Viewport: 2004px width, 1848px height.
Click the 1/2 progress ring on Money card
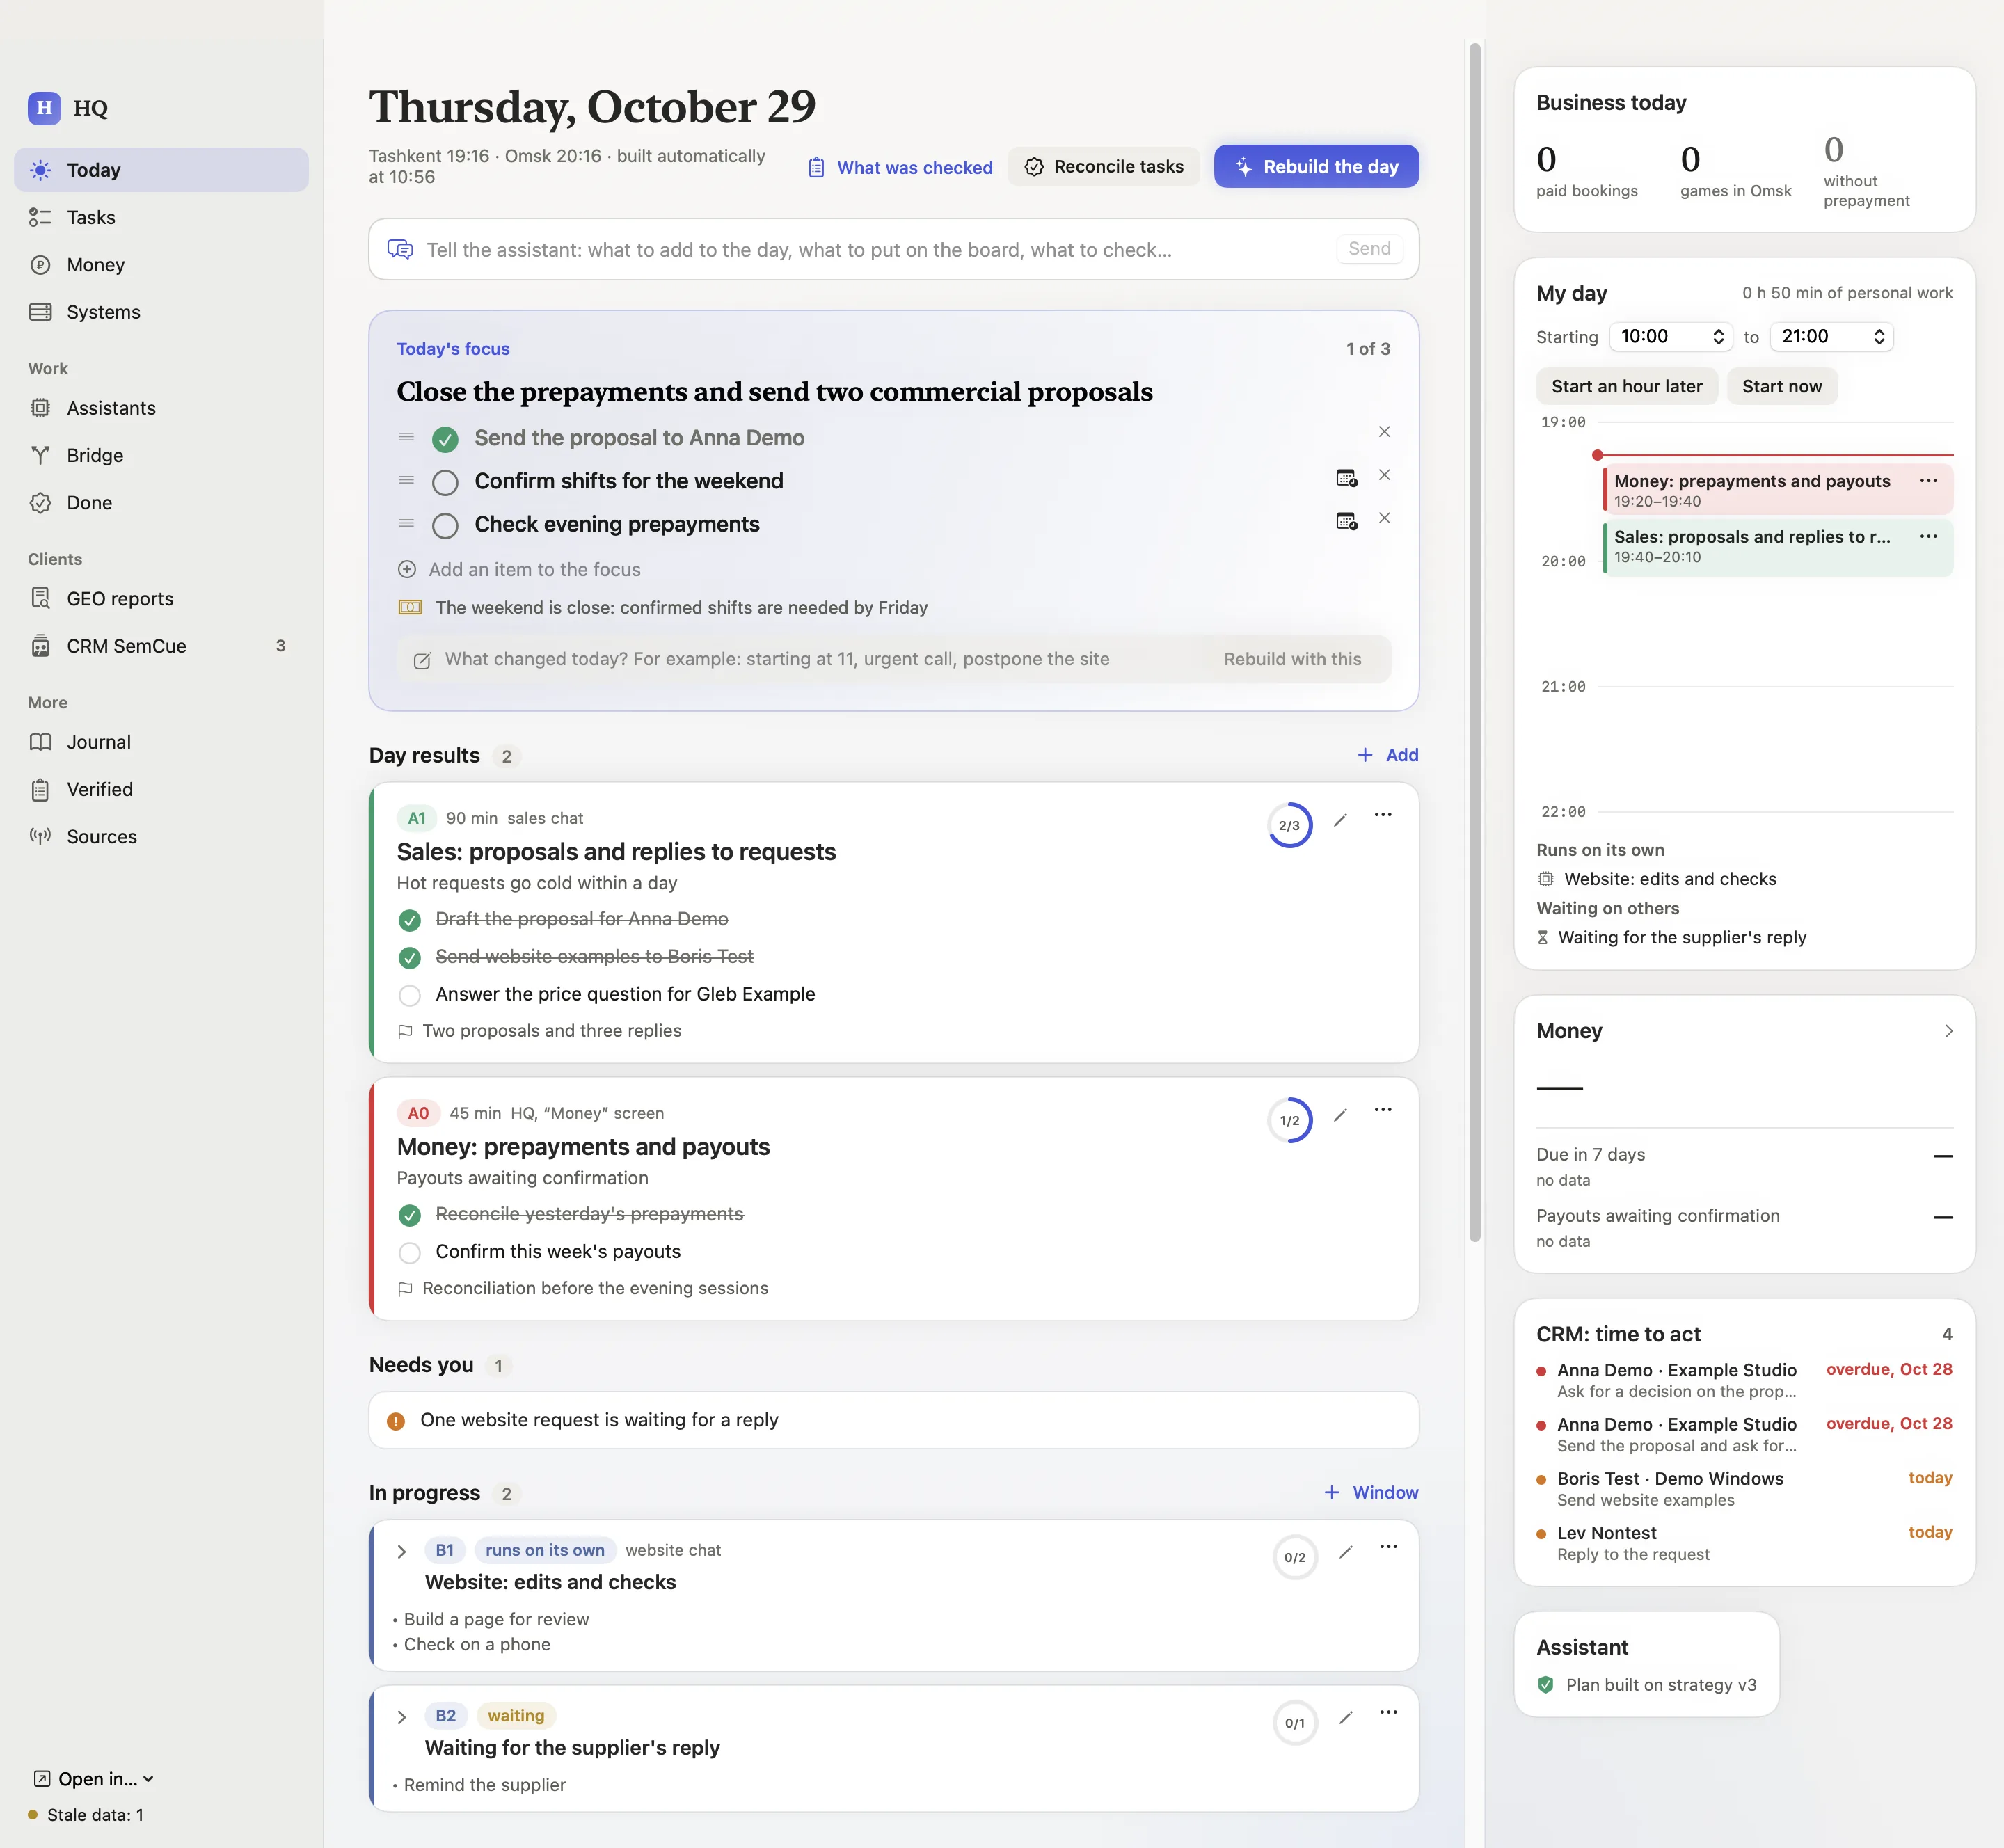tap(1290, 1121)
